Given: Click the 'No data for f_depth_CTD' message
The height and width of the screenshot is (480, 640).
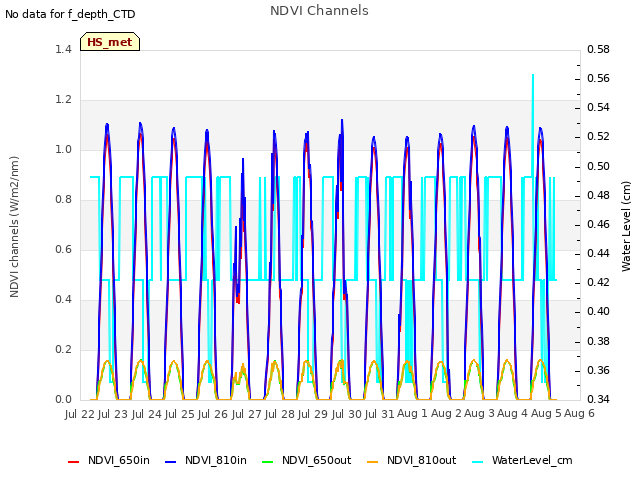Looking at the screenshot, I should point(70,14).
